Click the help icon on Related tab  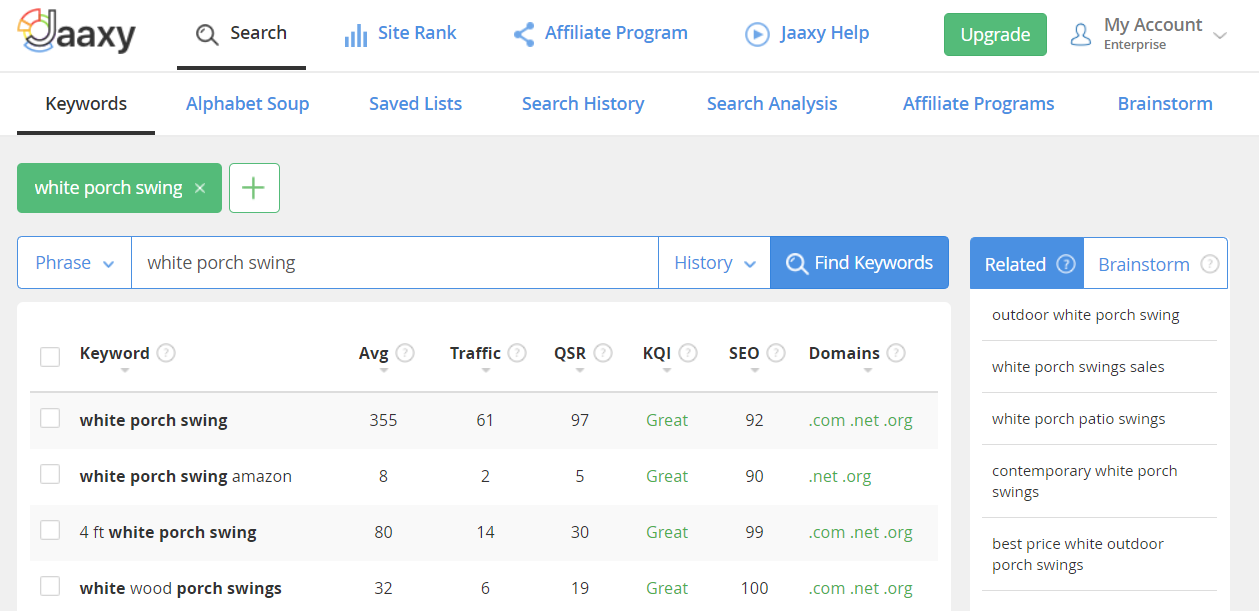point(1066,264)
